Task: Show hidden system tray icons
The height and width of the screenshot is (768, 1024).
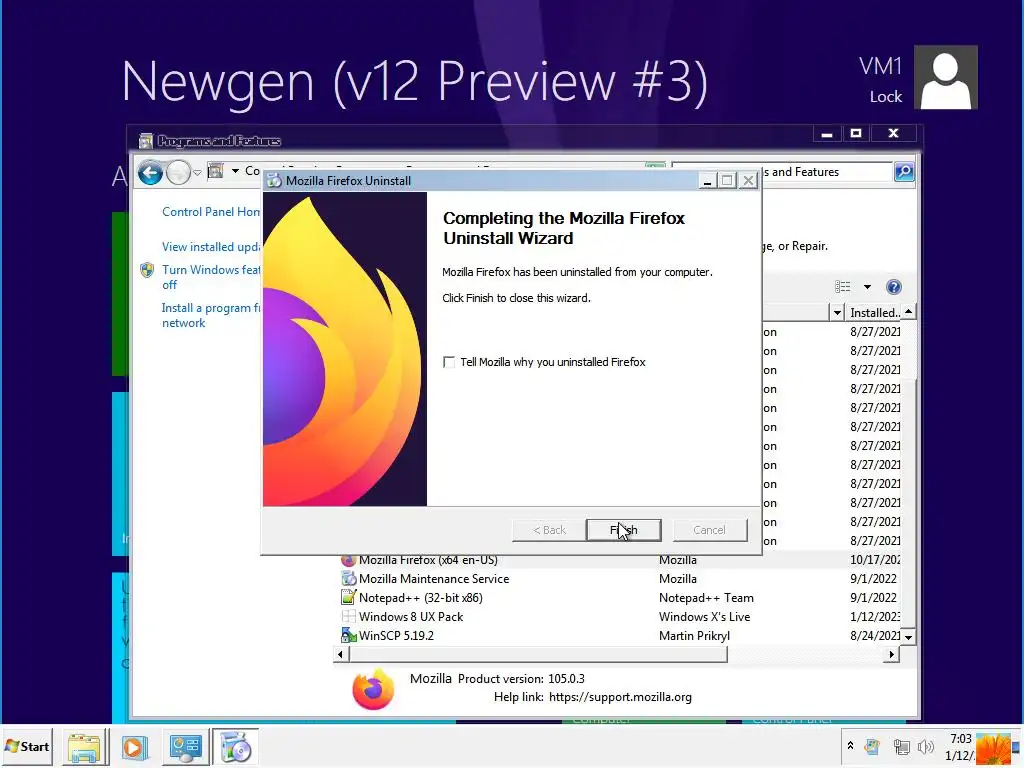Action: tap(850, 745)
